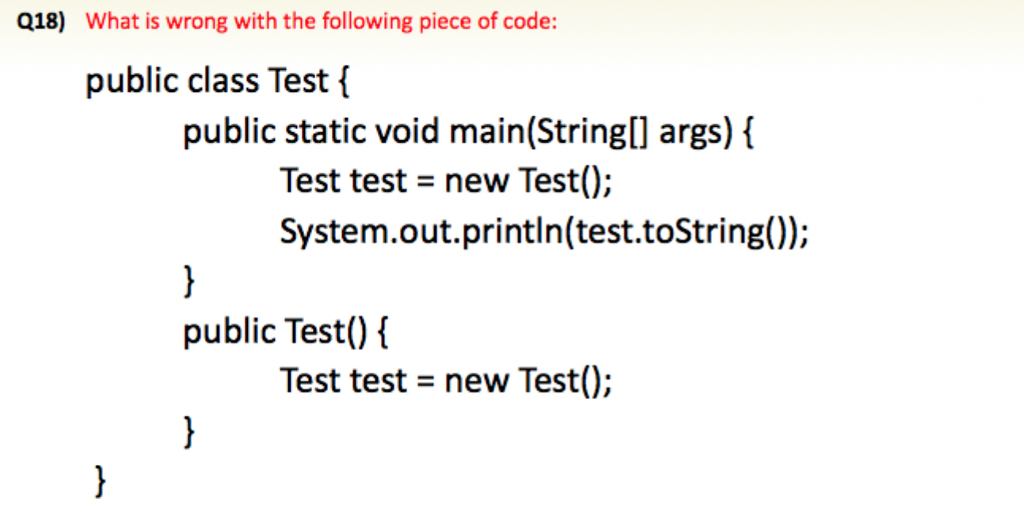Click the red question text sentence

point(322,23)
